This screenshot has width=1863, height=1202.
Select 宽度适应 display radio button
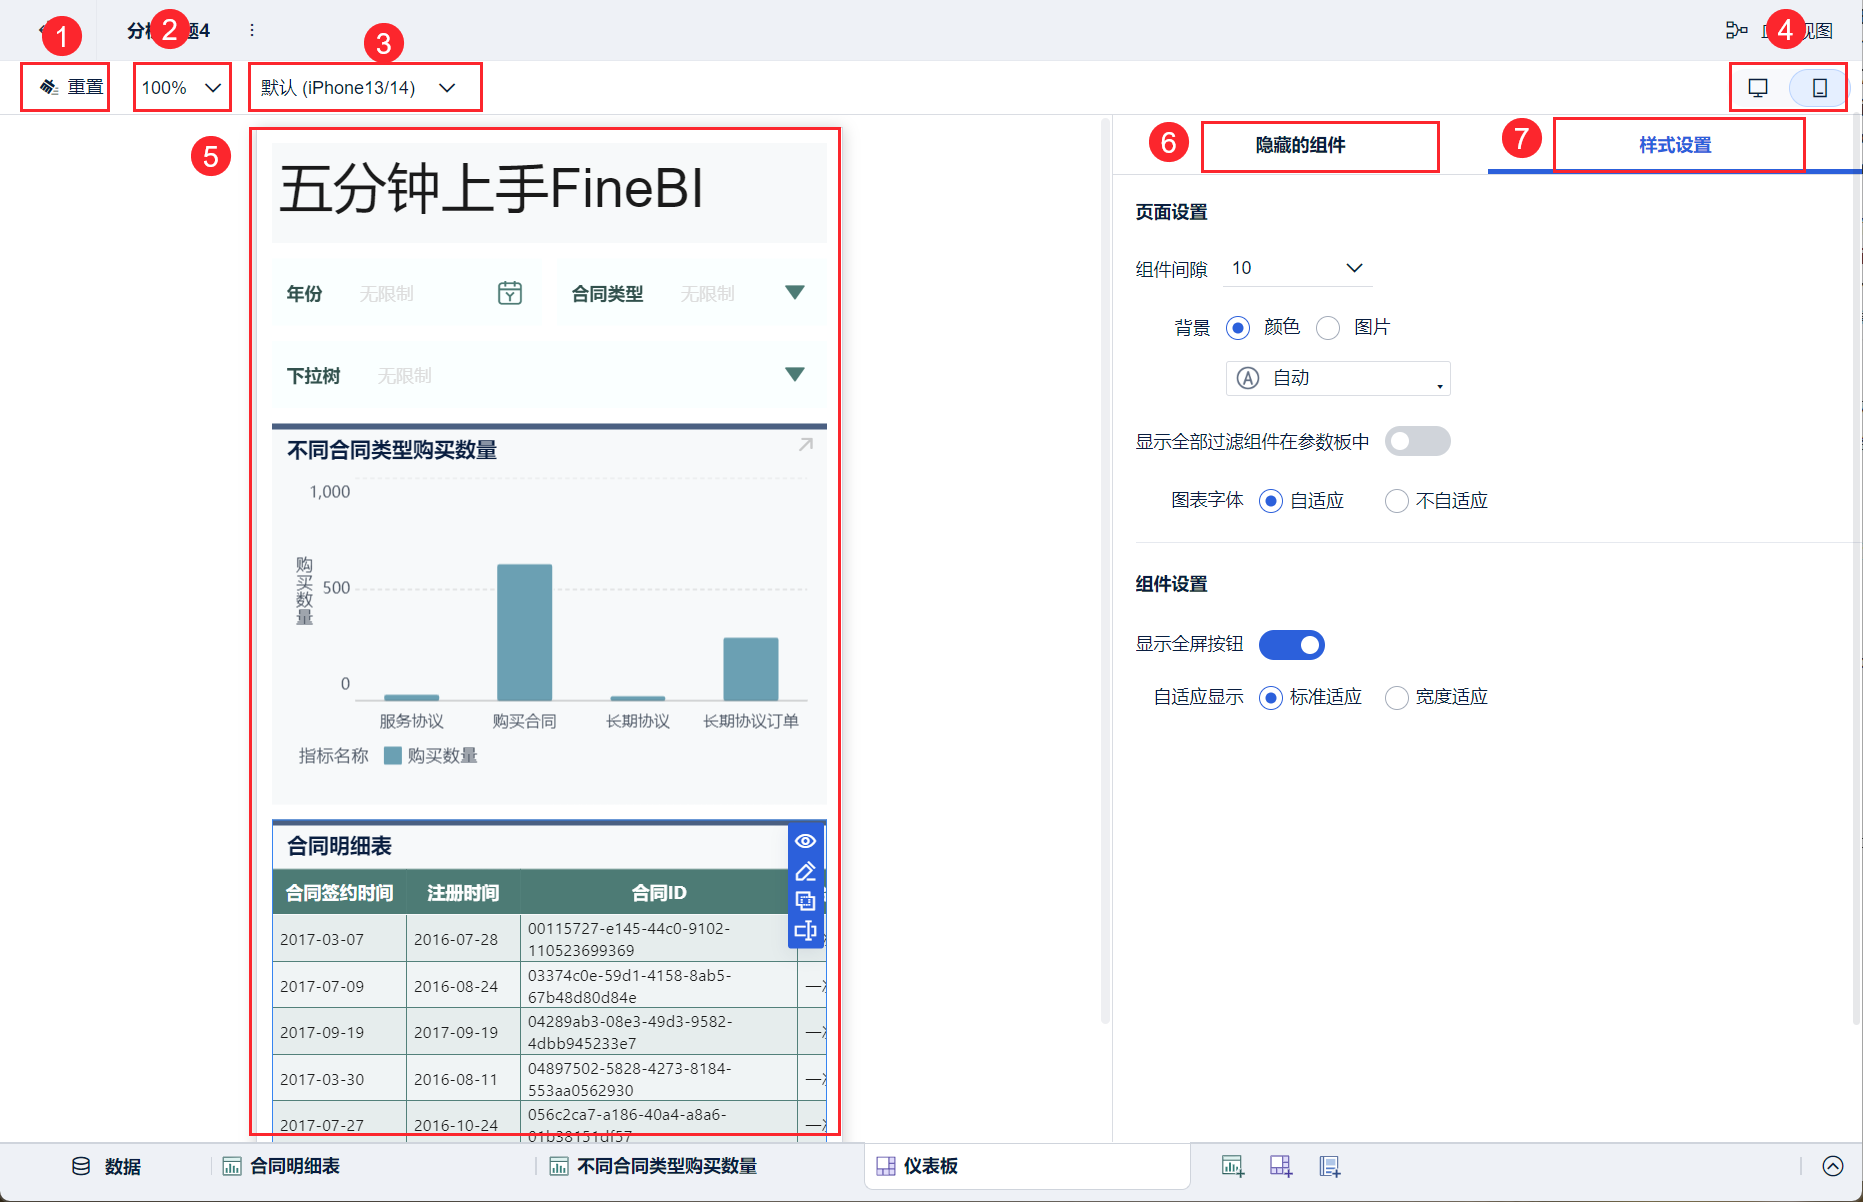coord(1397,697)
